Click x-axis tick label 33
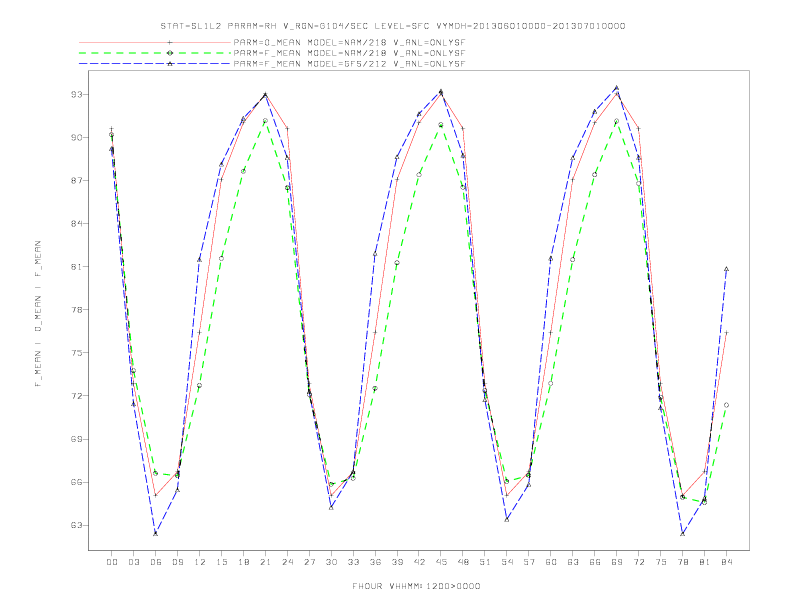792x612 pixels. (353, 562)
